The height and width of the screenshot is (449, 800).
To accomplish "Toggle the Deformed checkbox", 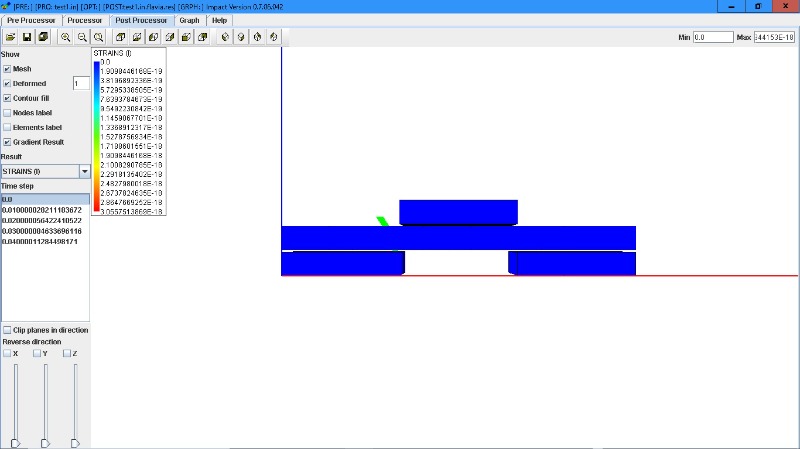I will [7, 83].
